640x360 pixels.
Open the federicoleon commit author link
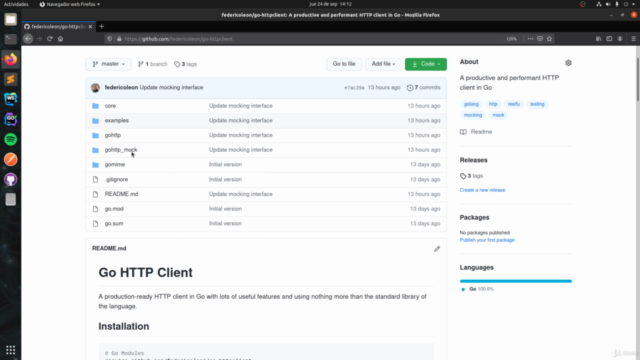pos(121,87)
